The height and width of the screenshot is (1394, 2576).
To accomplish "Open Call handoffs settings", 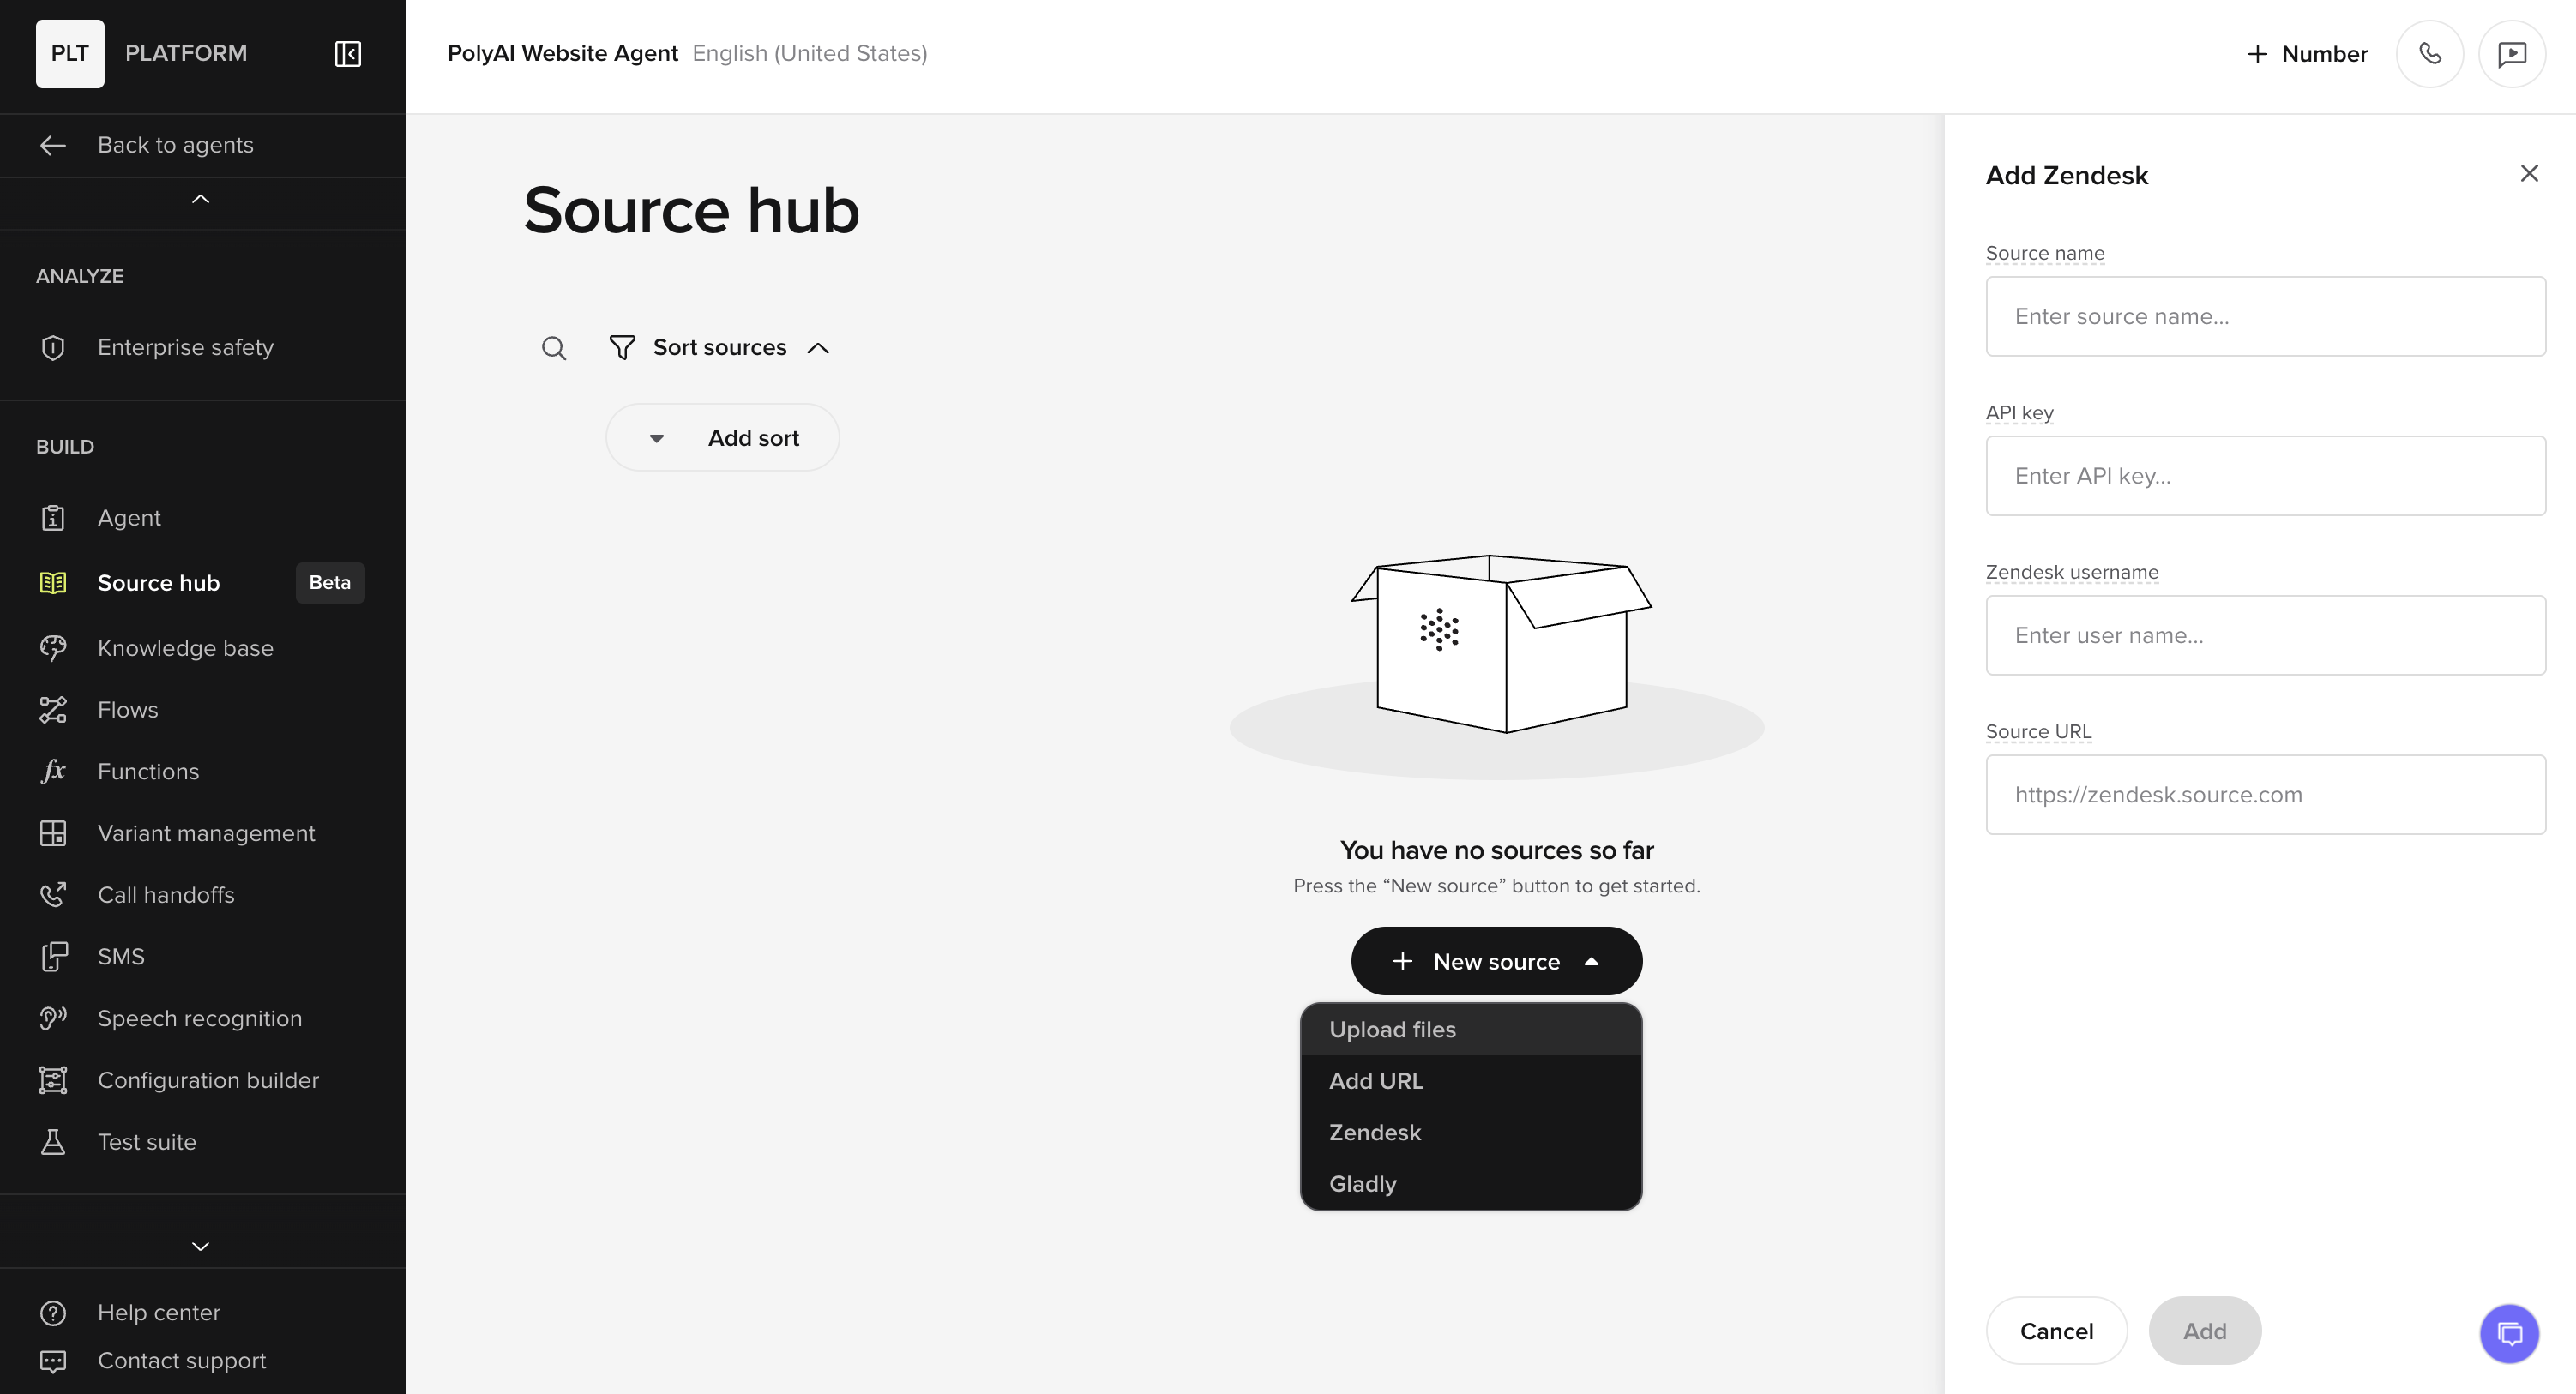I will click(x=166, y=895).
